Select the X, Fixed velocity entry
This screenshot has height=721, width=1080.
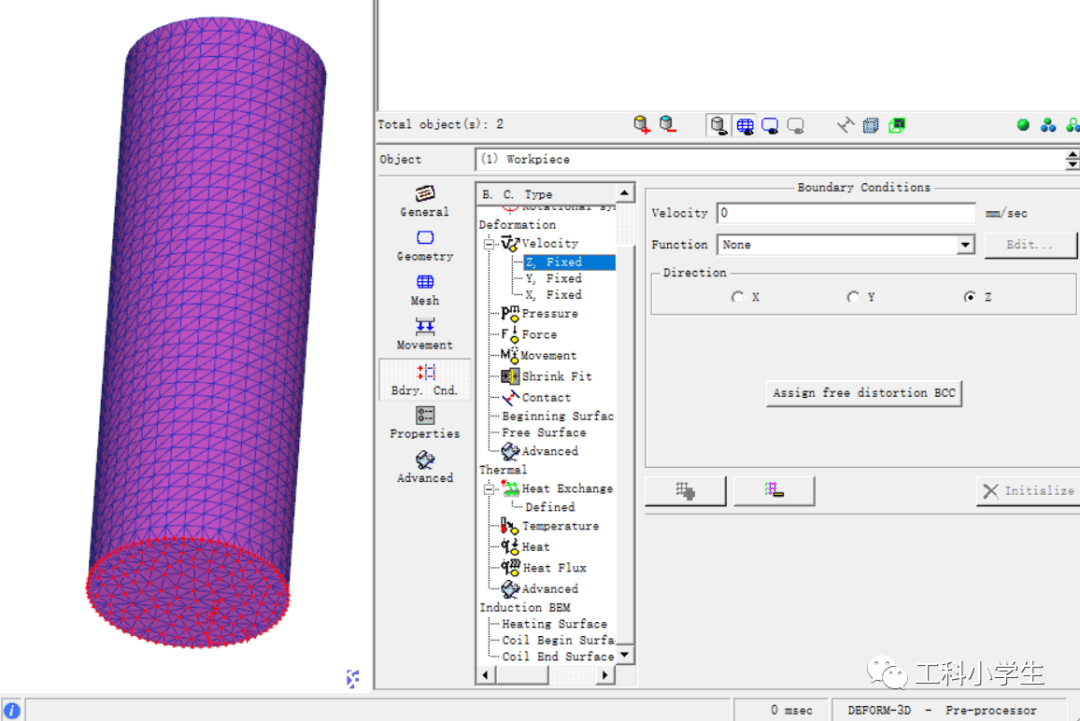click(x=554, y=295)
